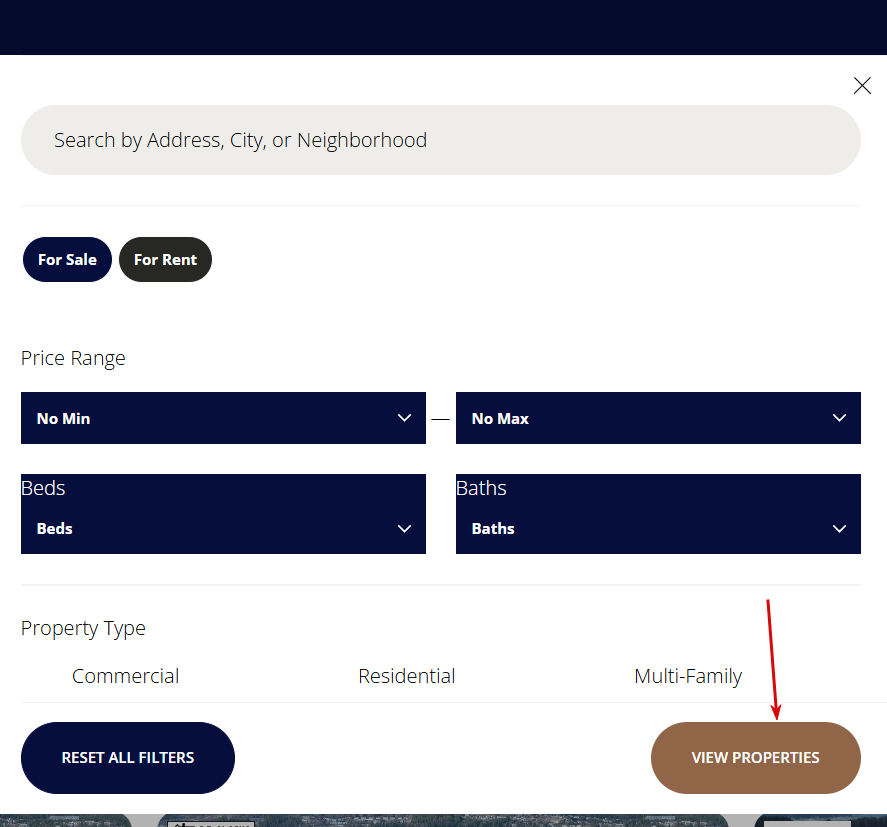Click the address, city, or neighborhood search field
Screen dimensions: 887x827
point(440,140)
